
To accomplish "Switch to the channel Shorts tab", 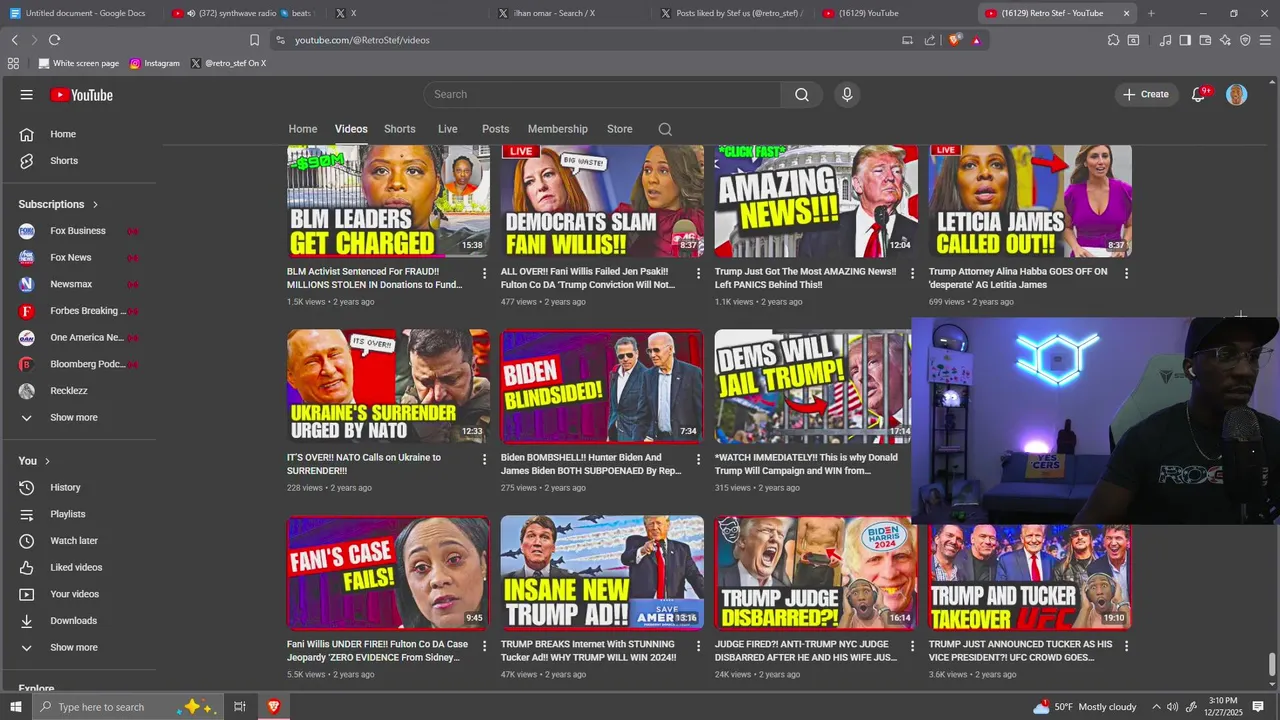I will point(399,129).
